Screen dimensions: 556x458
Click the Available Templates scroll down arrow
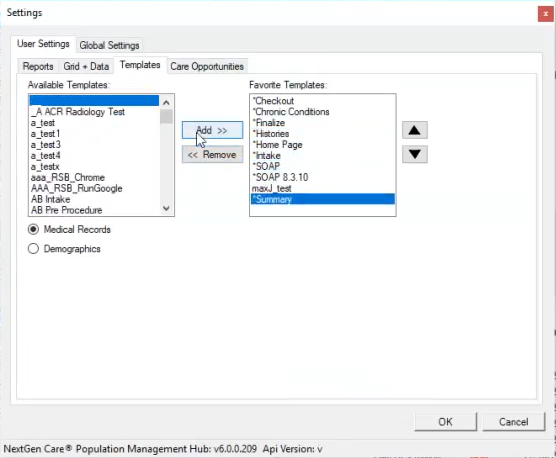(166, 208)
